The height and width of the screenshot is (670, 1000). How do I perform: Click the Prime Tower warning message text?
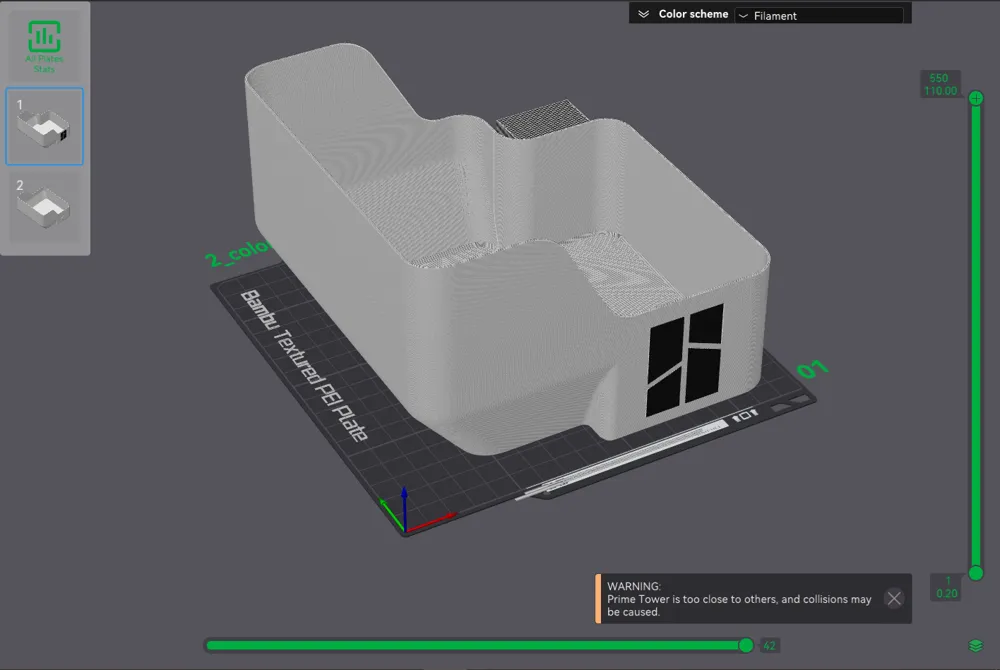739,599
